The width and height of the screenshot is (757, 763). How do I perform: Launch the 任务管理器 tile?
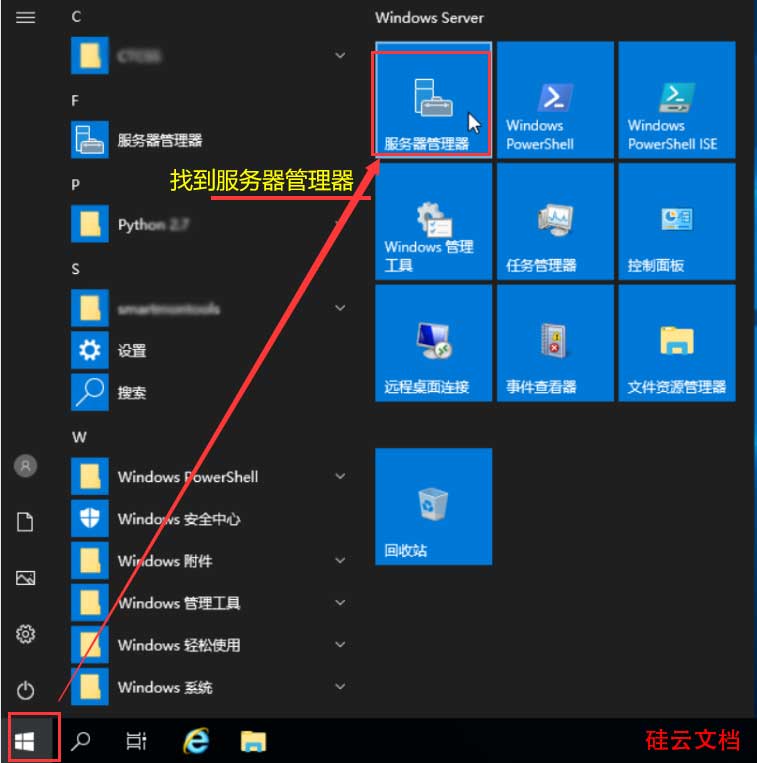pos(555,222)
